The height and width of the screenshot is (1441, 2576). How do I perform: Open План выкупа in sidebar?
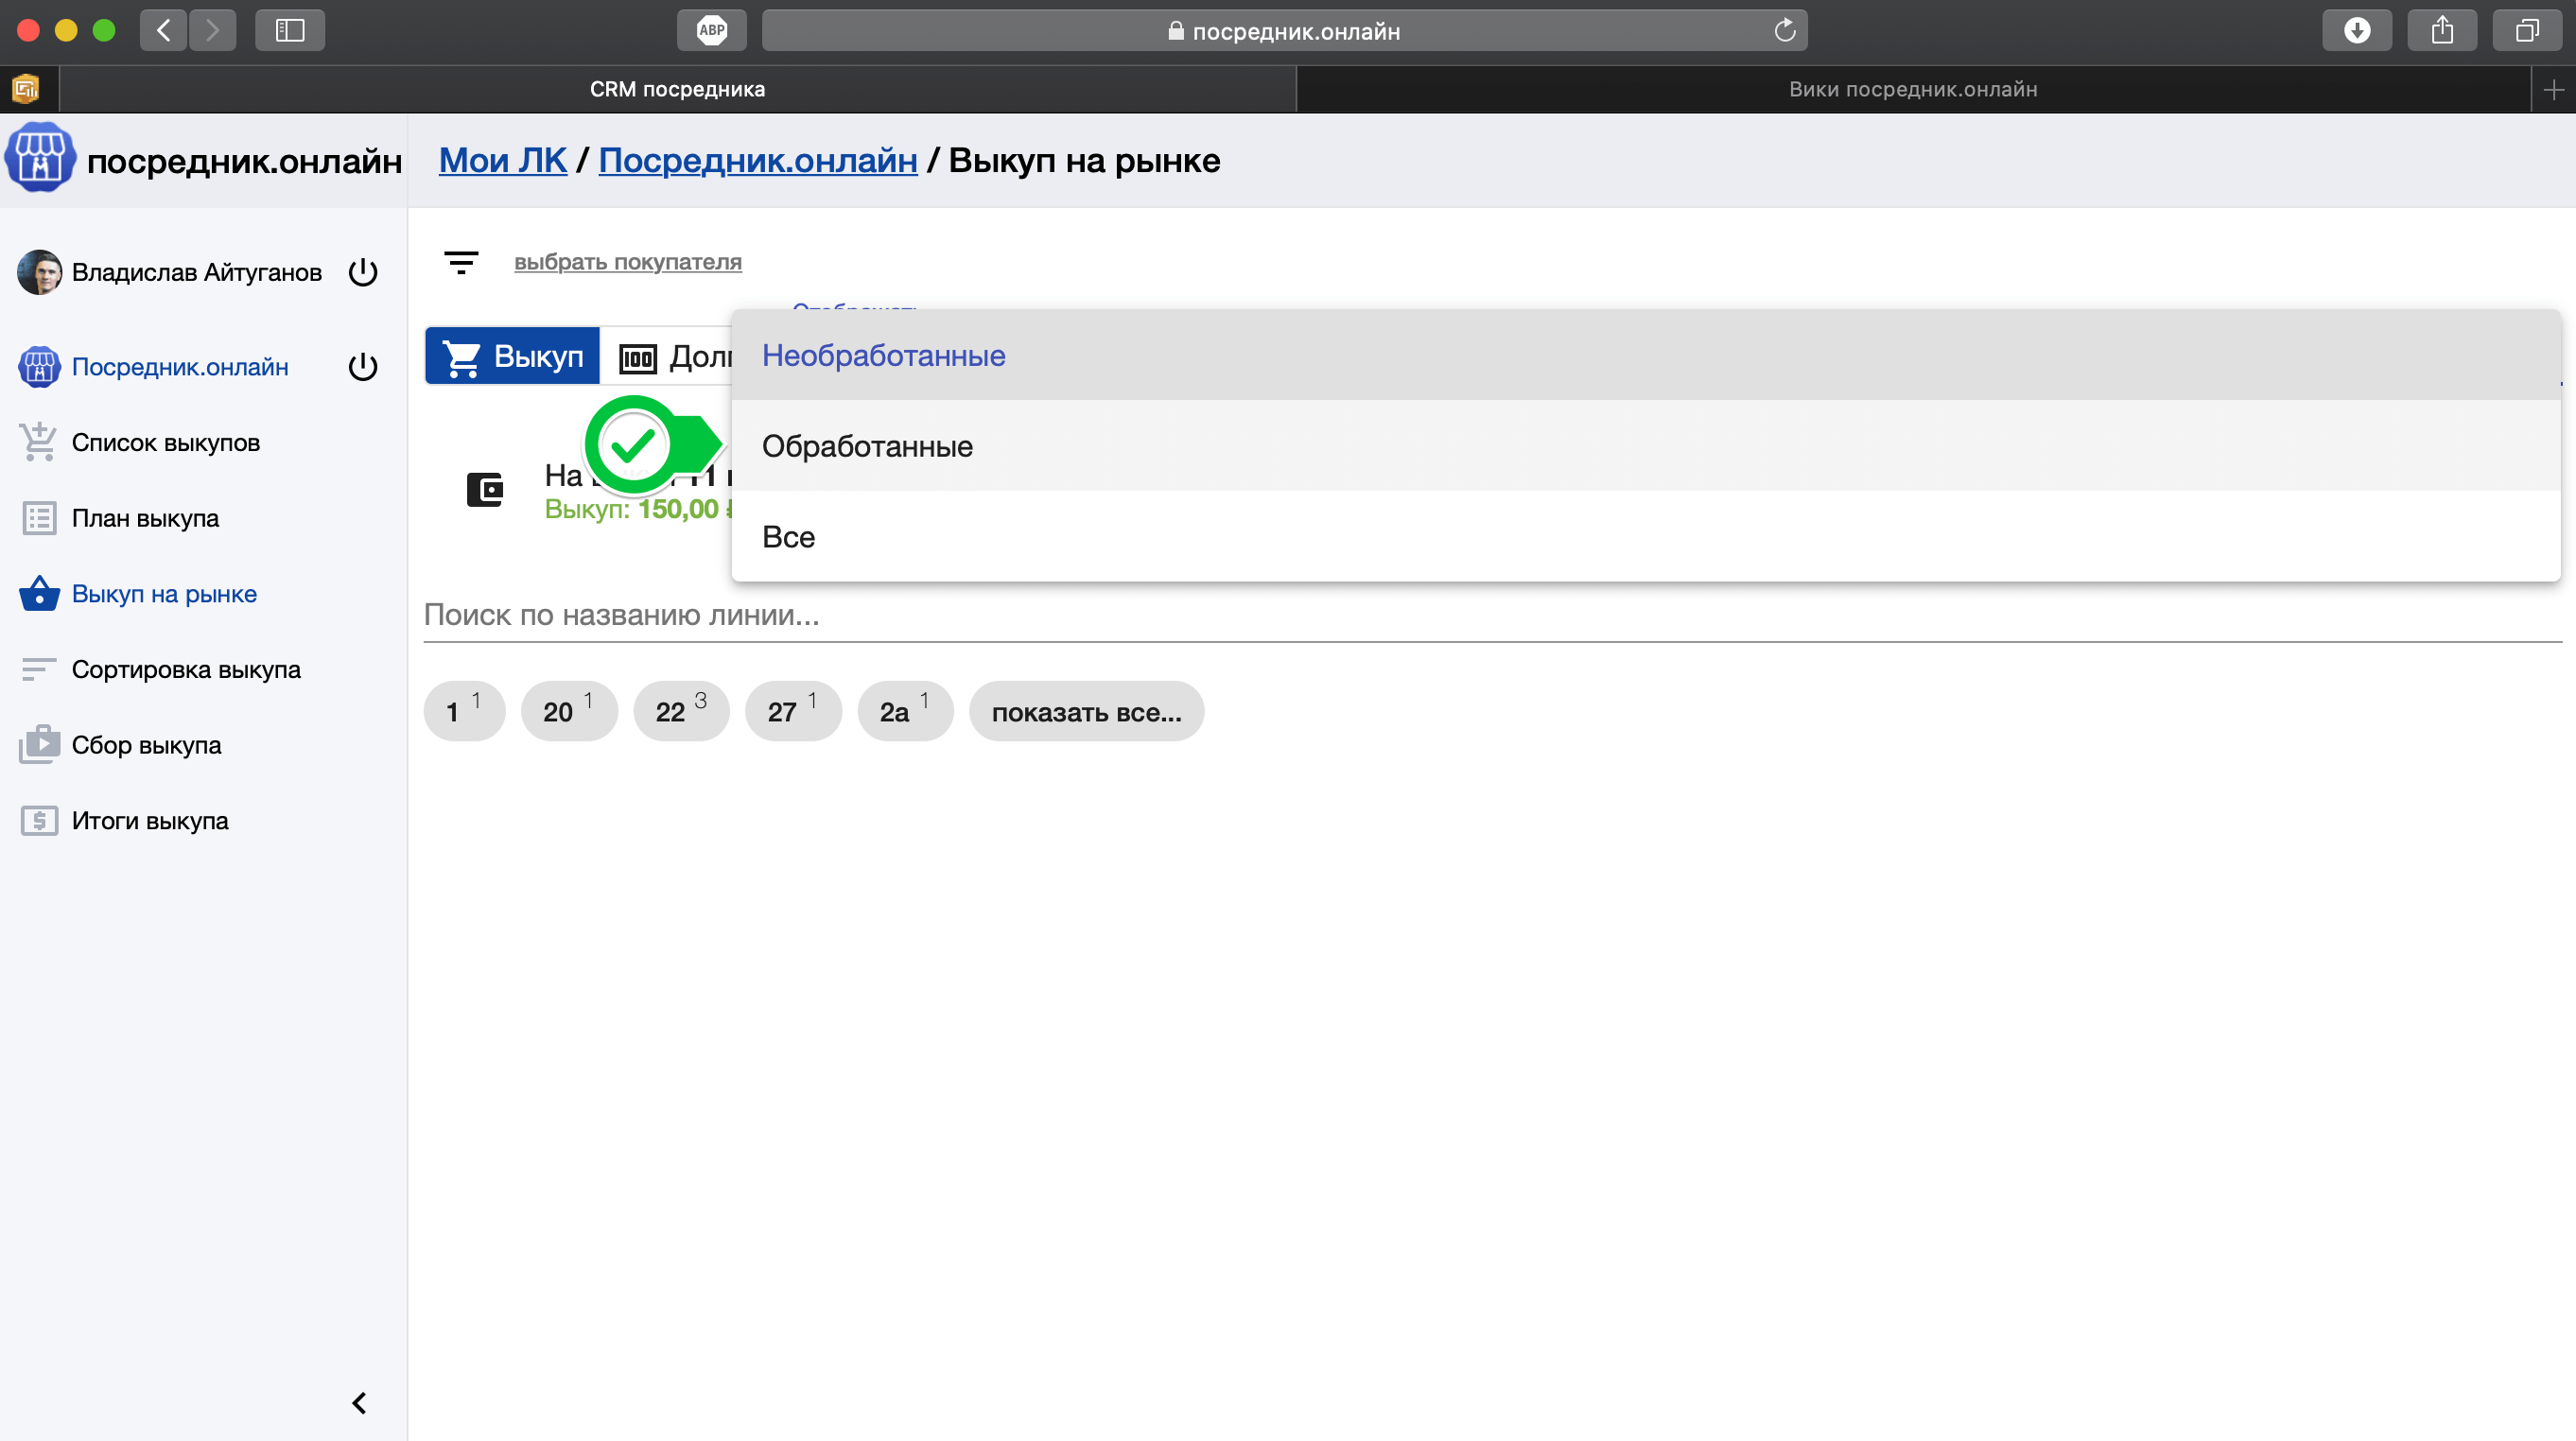coord(145,518)
